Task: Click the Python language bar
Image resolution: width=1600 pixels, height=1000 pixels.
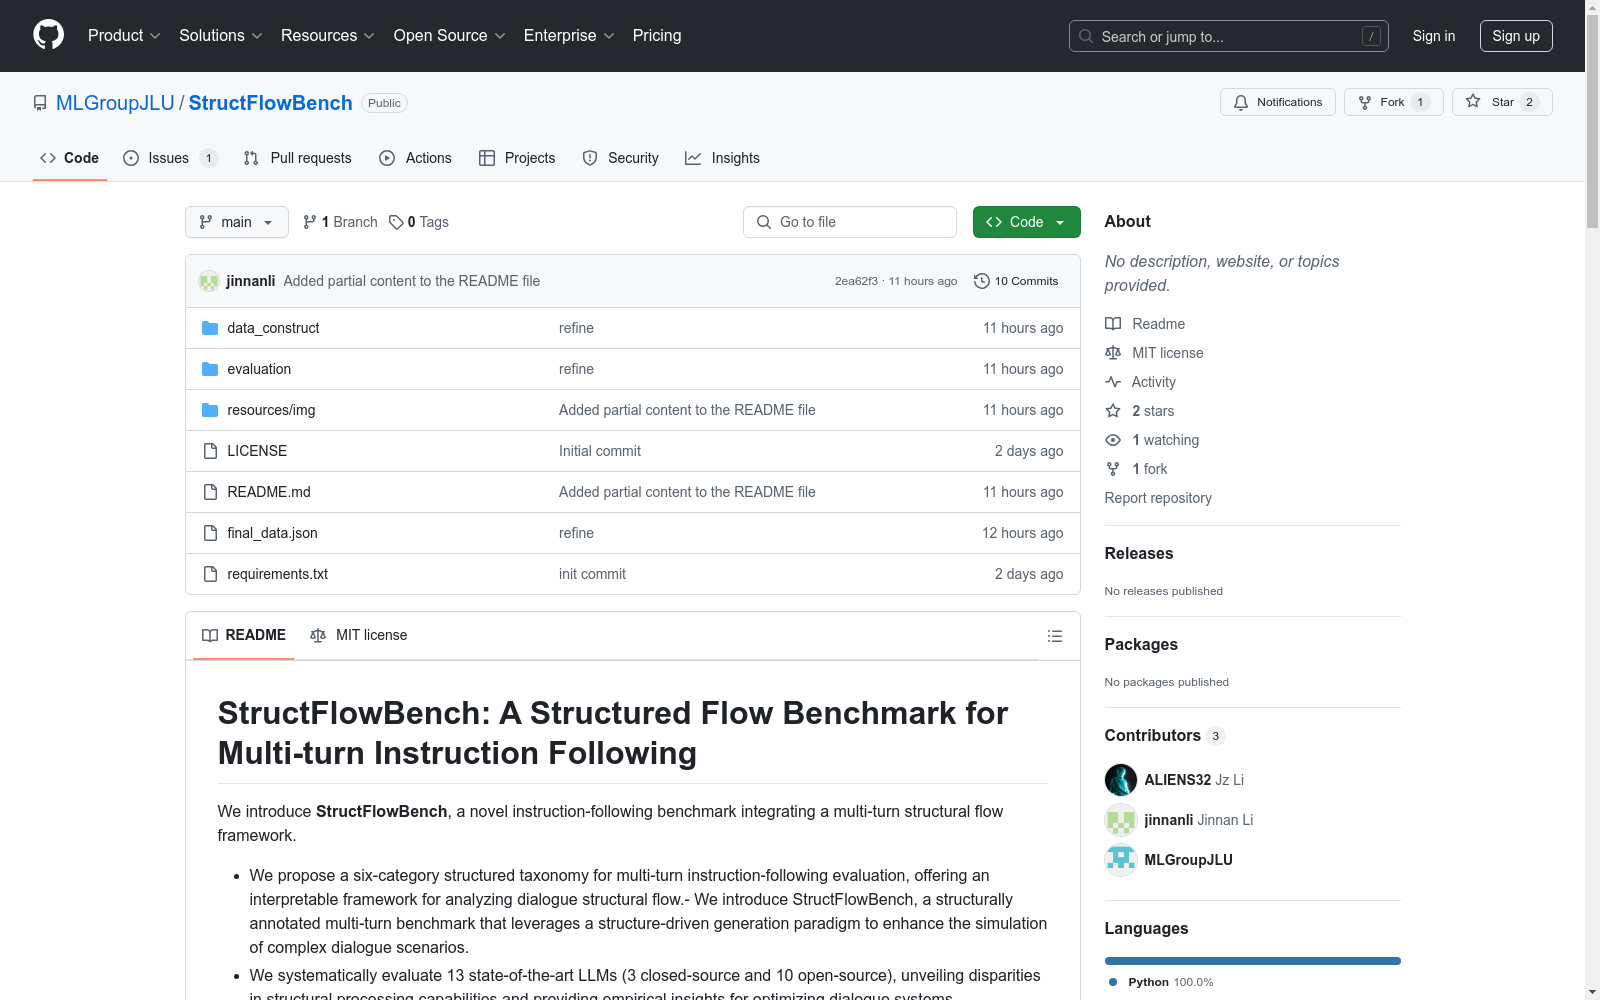Action: [1253, 961]
